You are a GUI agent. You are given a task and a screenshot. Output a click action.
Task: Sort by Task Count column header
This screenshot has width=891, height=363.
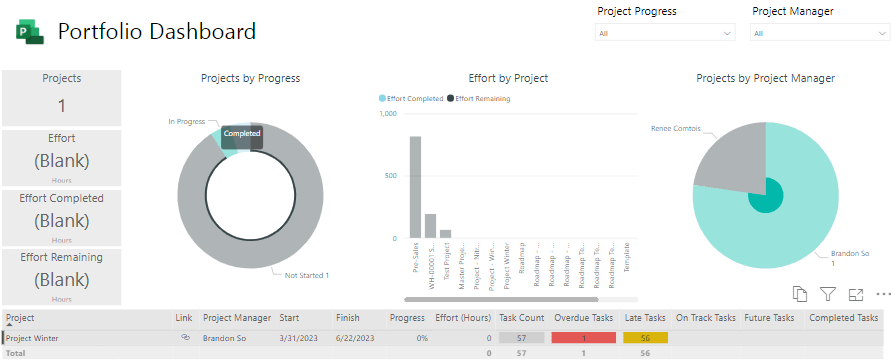coord(522,318)
